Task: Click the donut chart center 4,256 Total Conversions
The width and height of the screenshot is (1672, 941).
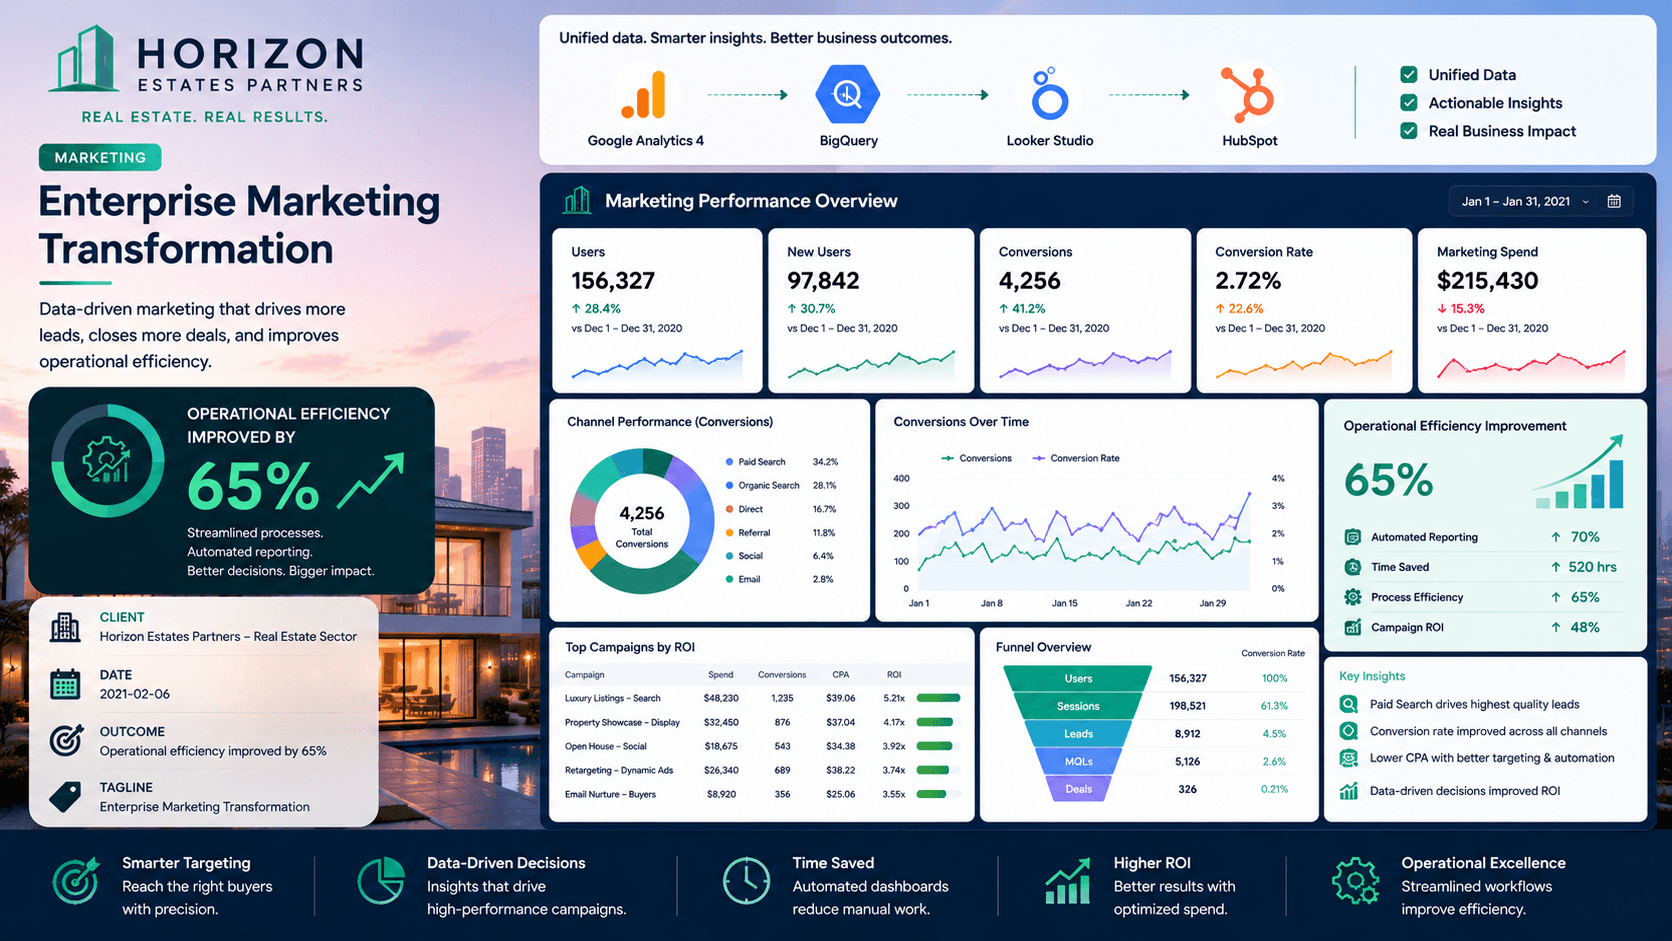Action: 642,525
